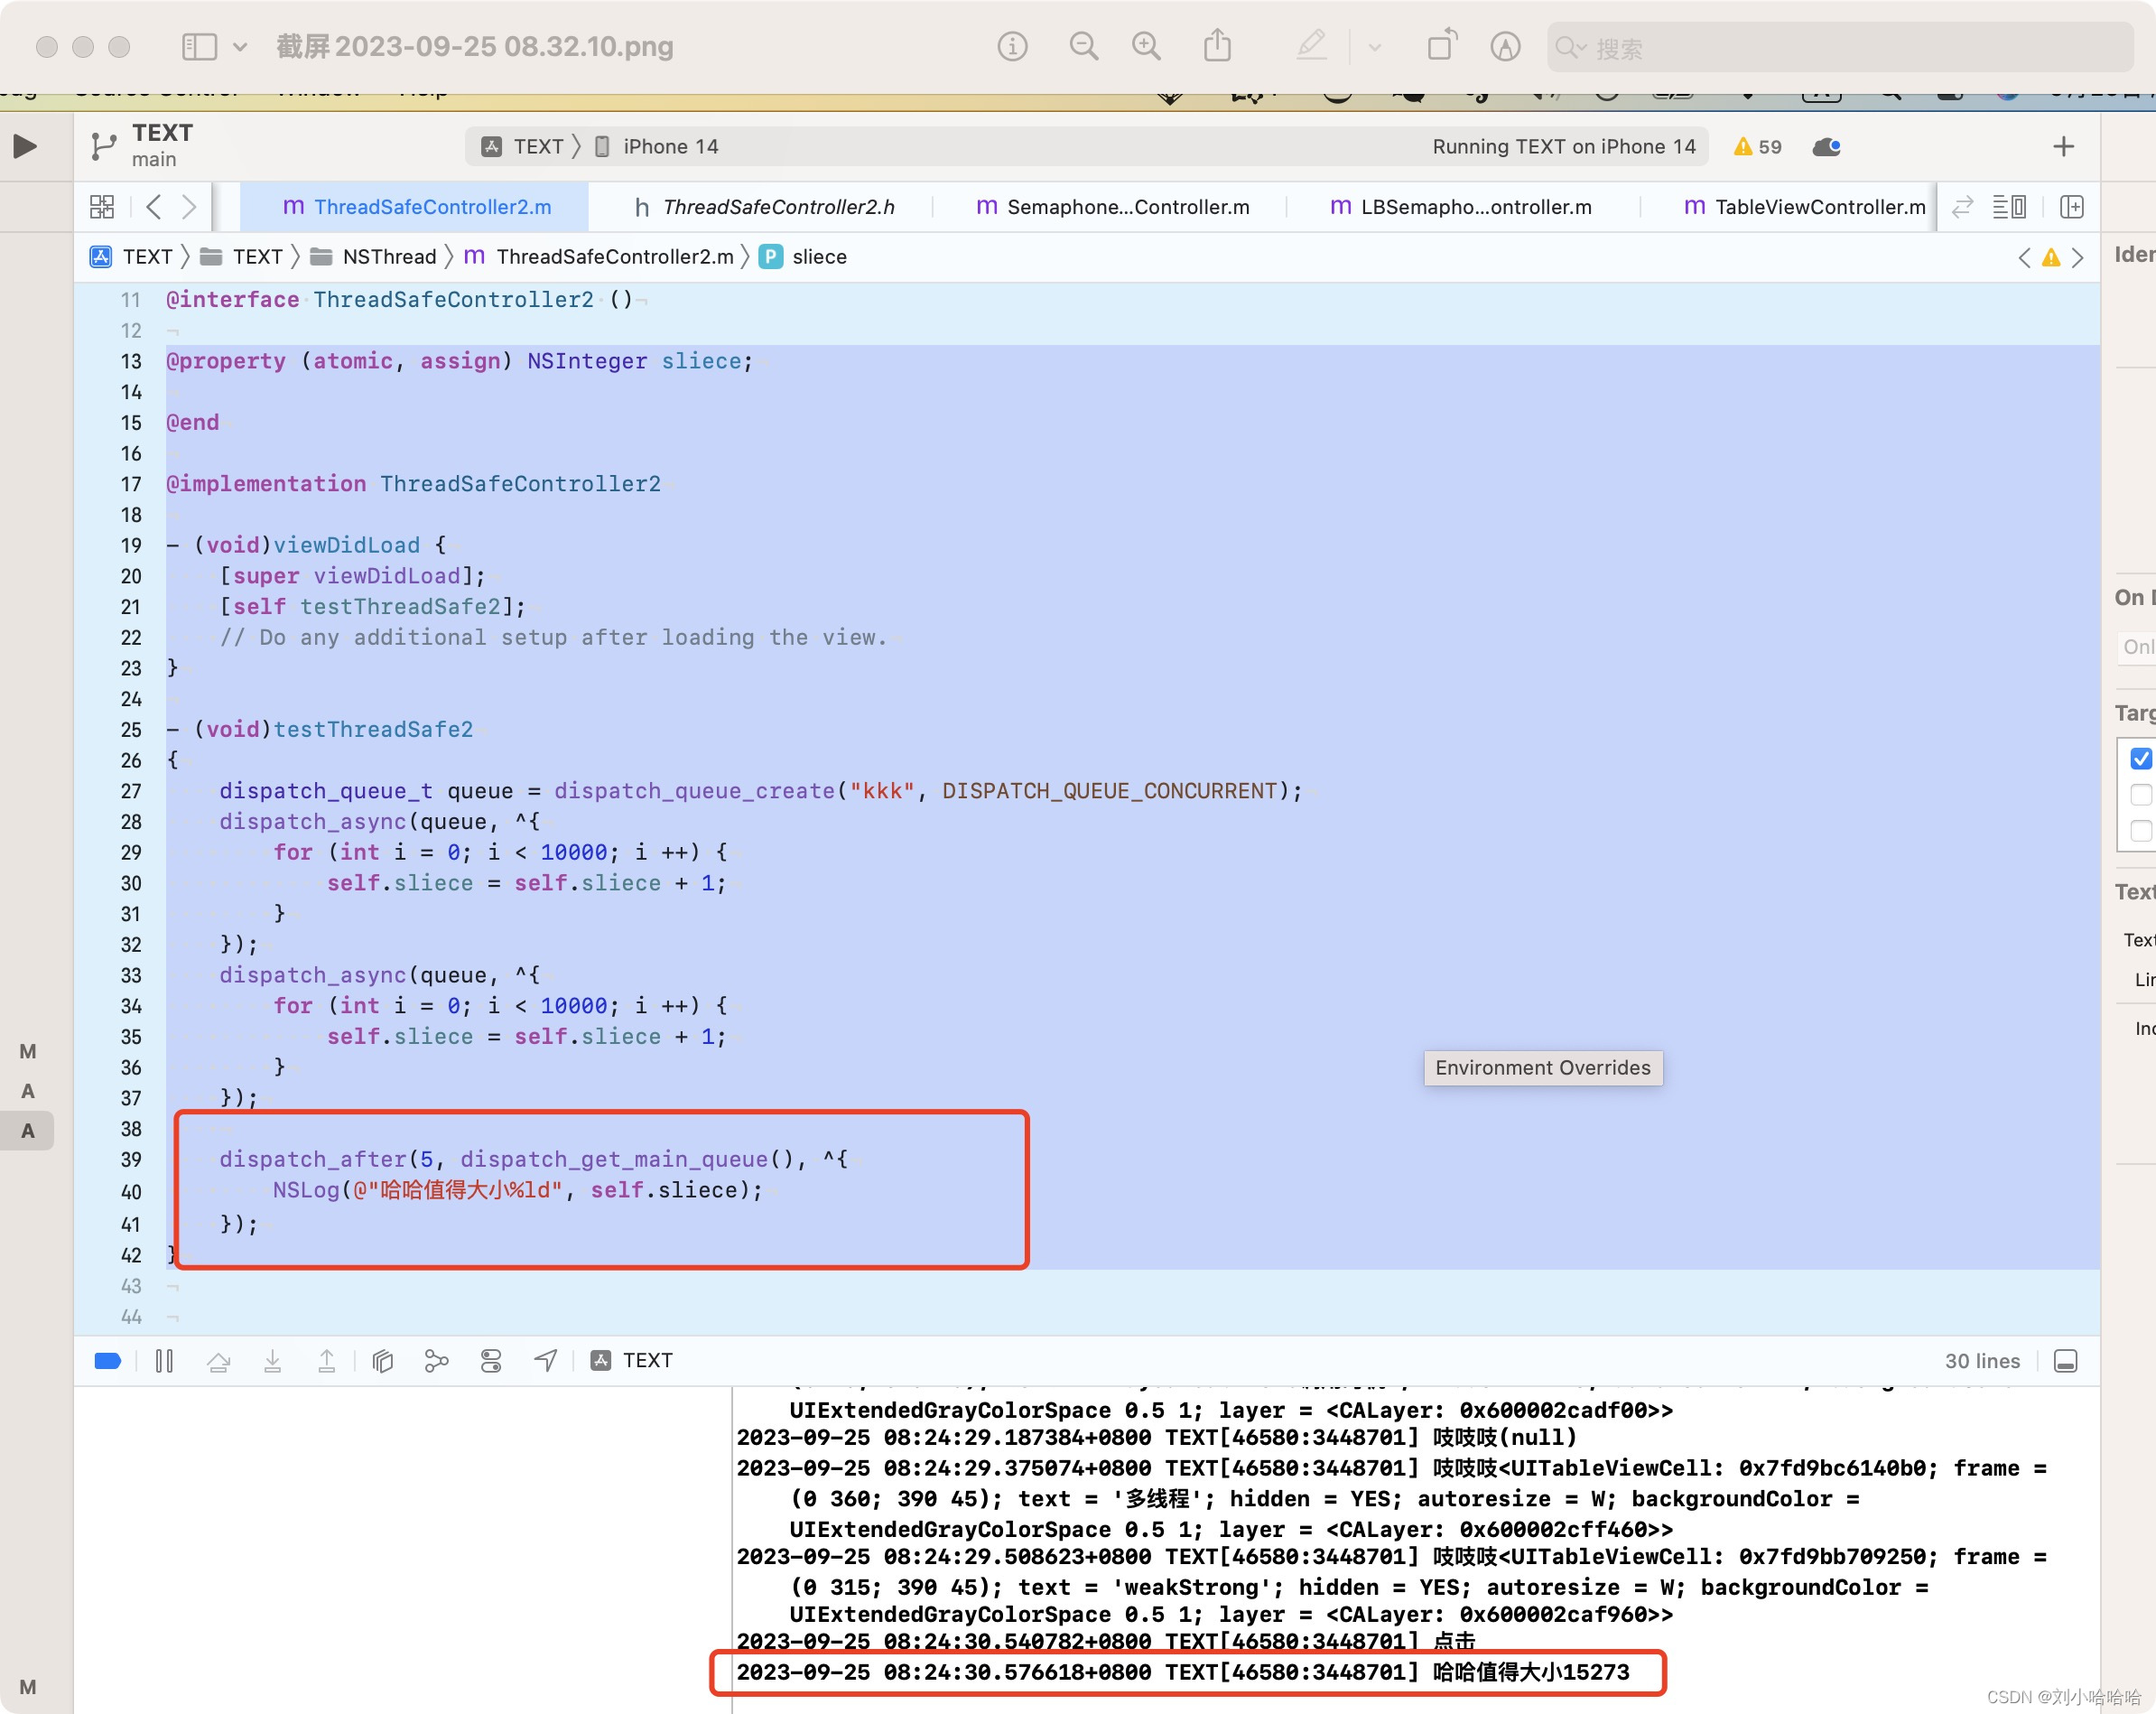Click 'dispatch_after' on code line 39
Viewport: 2156px width, 1714px height.
click(313, 1160)
